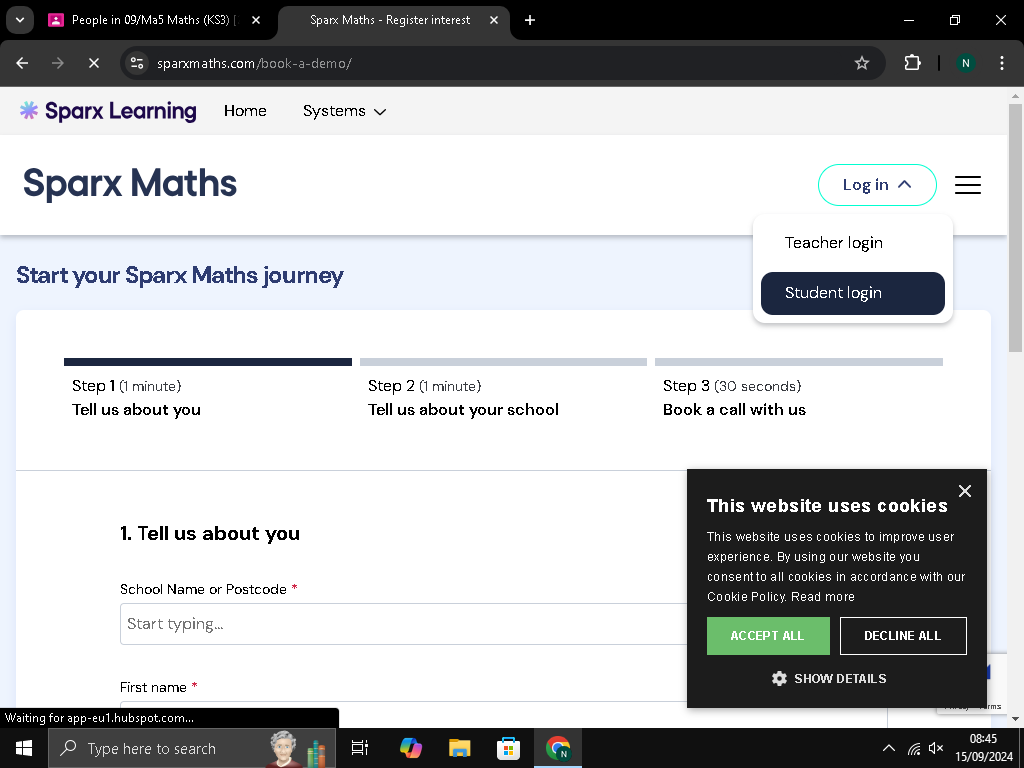Bookmark this page with the star icon

tap(861, 63)
